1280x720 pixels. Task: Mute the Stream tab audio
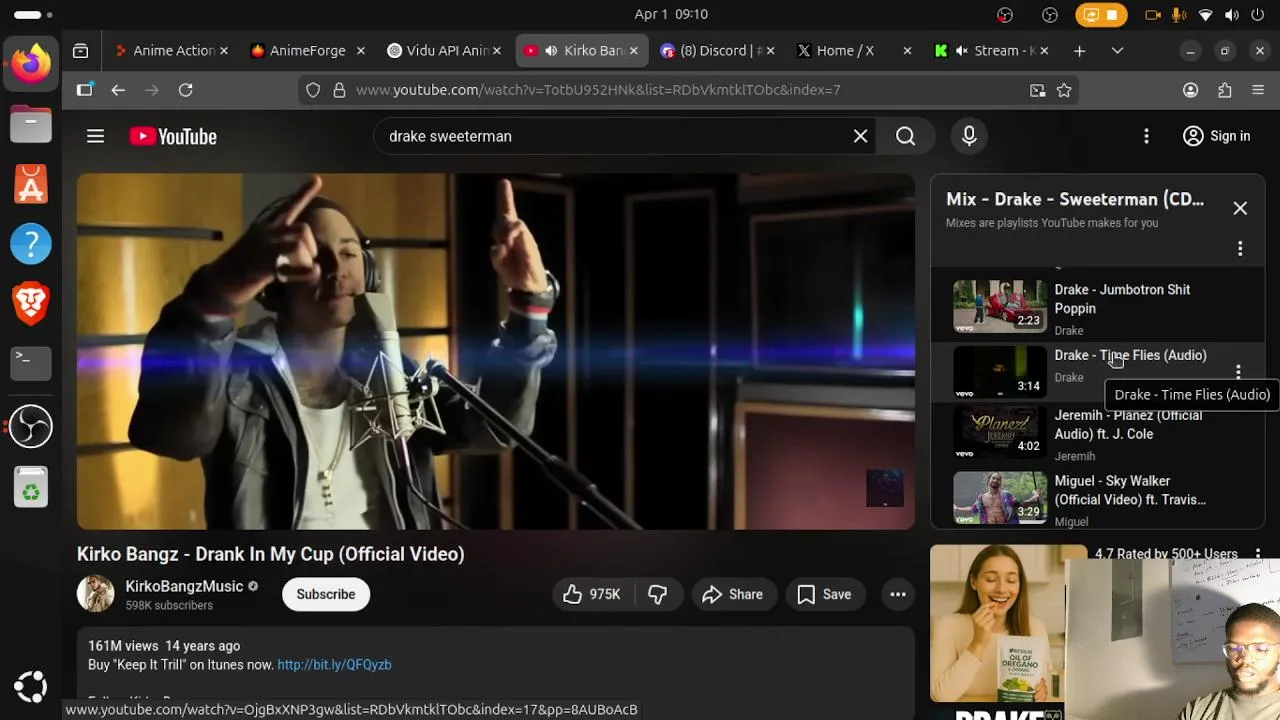pyautogui.click(x=961, y=50)
